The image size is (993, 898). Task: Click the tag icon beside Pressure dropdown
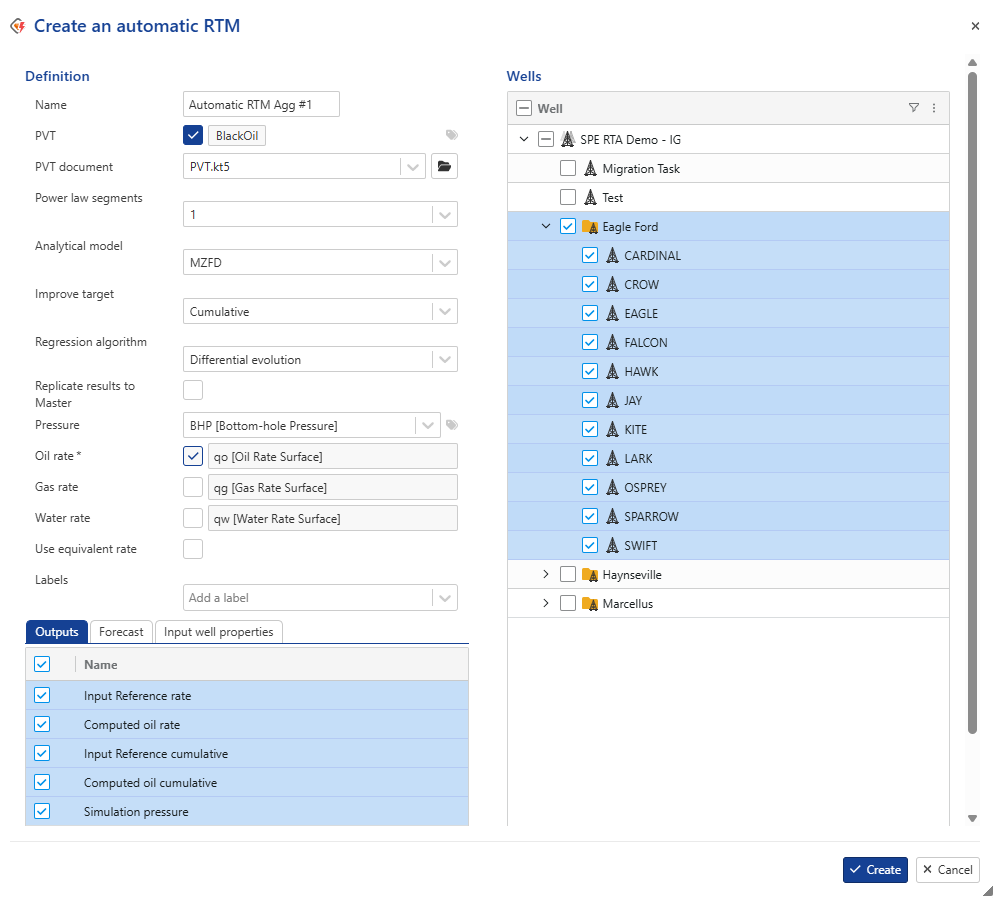(x=452, y=425)
